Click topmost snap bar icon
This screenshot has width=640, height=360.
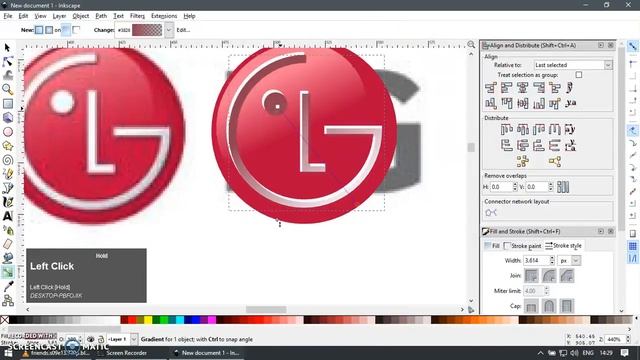[632, 46]
